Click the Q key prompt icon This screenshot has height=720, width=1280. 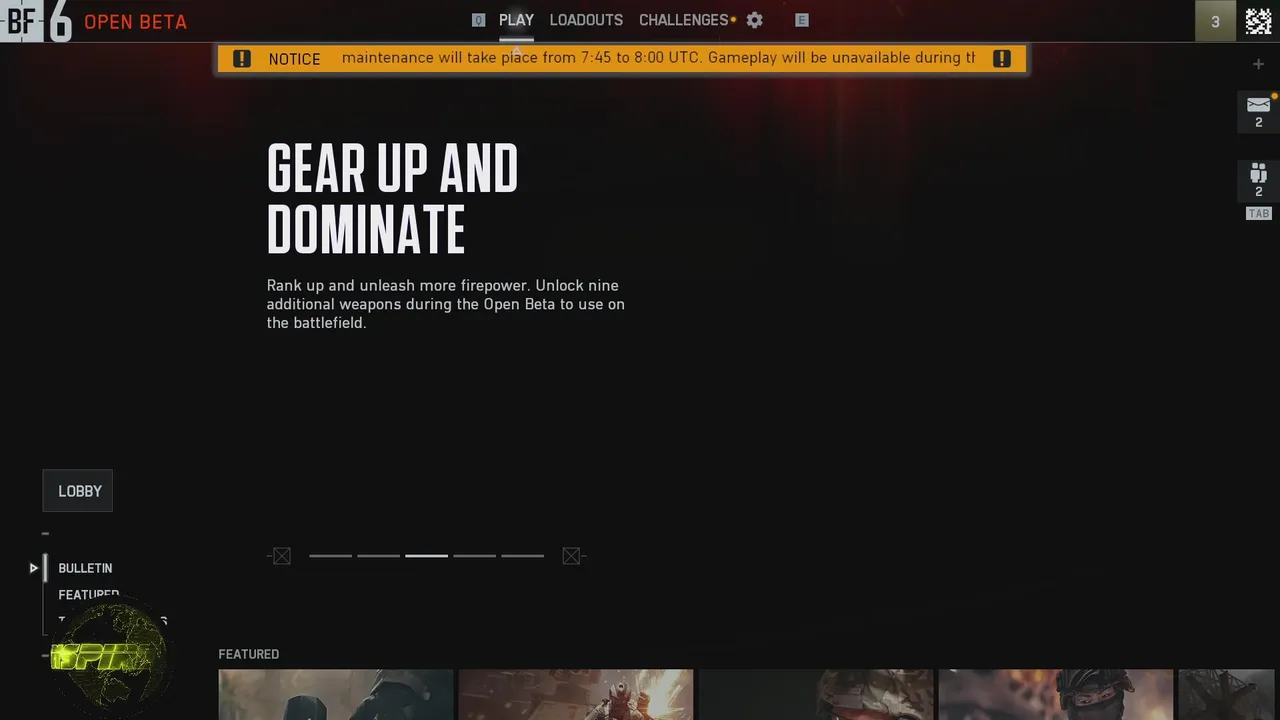478,20
